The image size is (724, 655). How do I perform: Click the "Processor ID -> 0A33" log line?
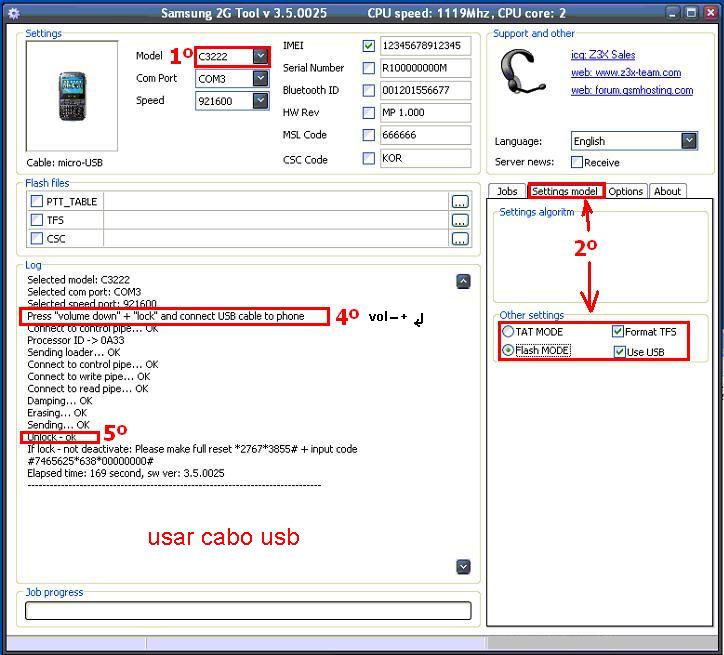[76, 340]
